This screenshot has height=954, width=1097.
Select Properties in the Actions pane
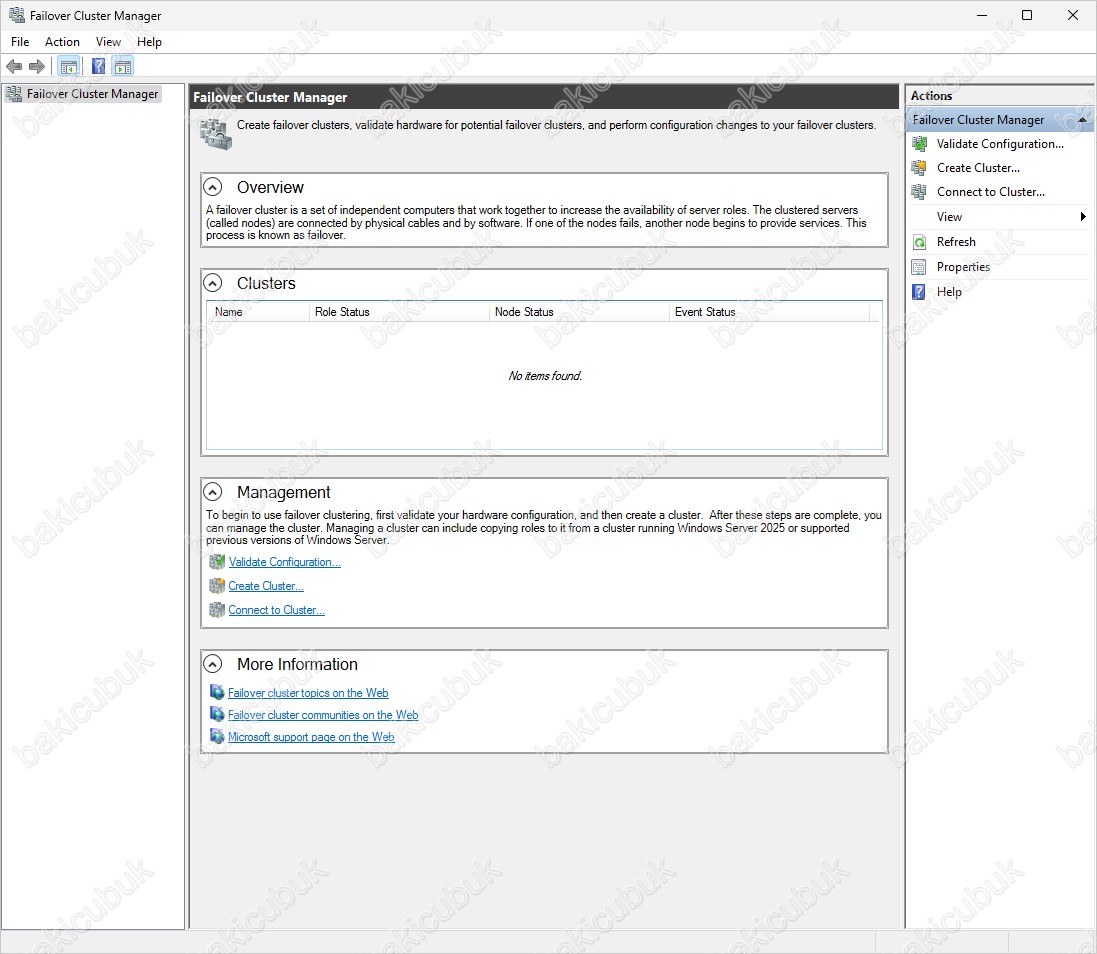963,267
